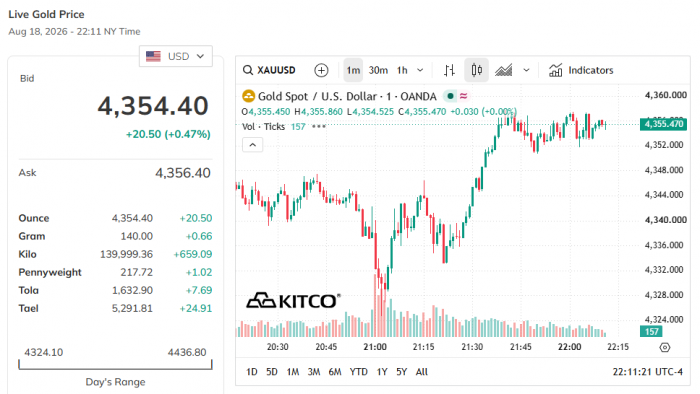
Task: Select the Kilo row label
Action: pos(27,254)
